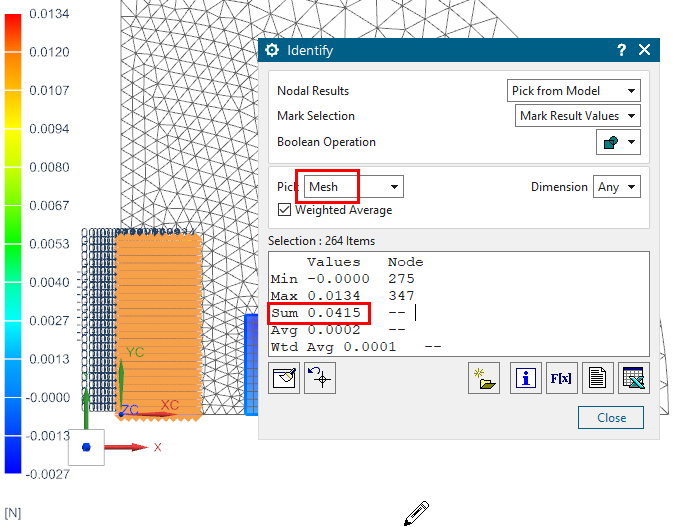Toggle the Weighted Average checkbox
The height and width of the screenshot is (527, 673).
click(x=285, y=210)
